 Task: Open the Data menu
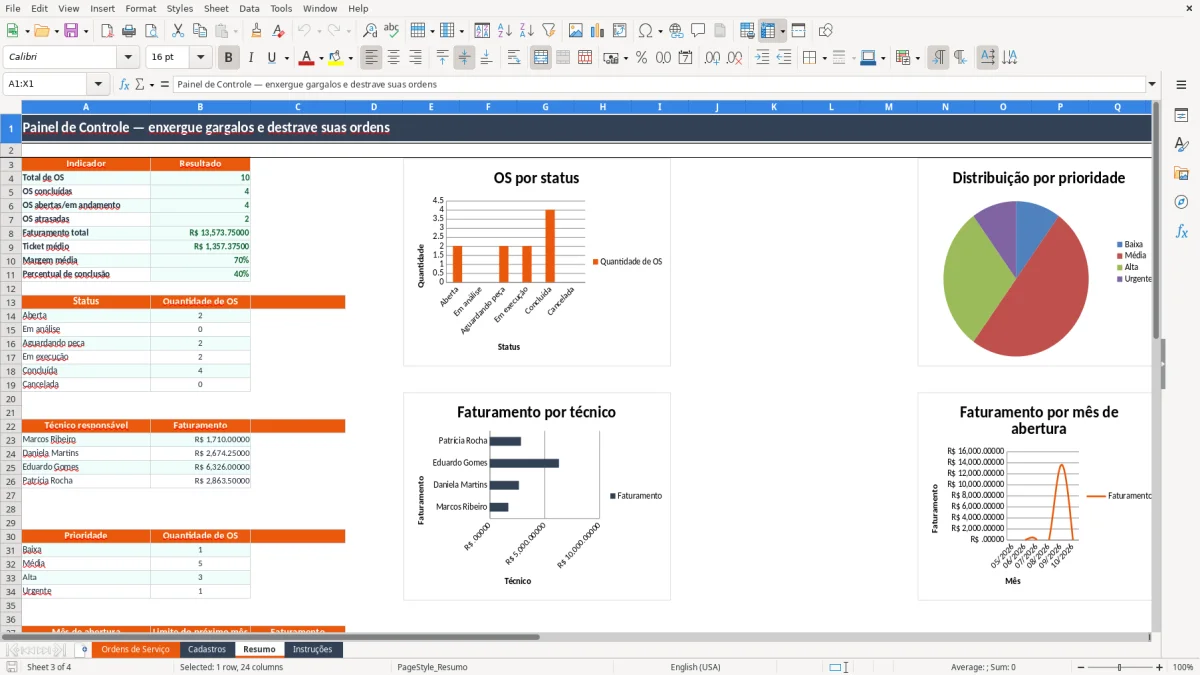coord(249,8)
